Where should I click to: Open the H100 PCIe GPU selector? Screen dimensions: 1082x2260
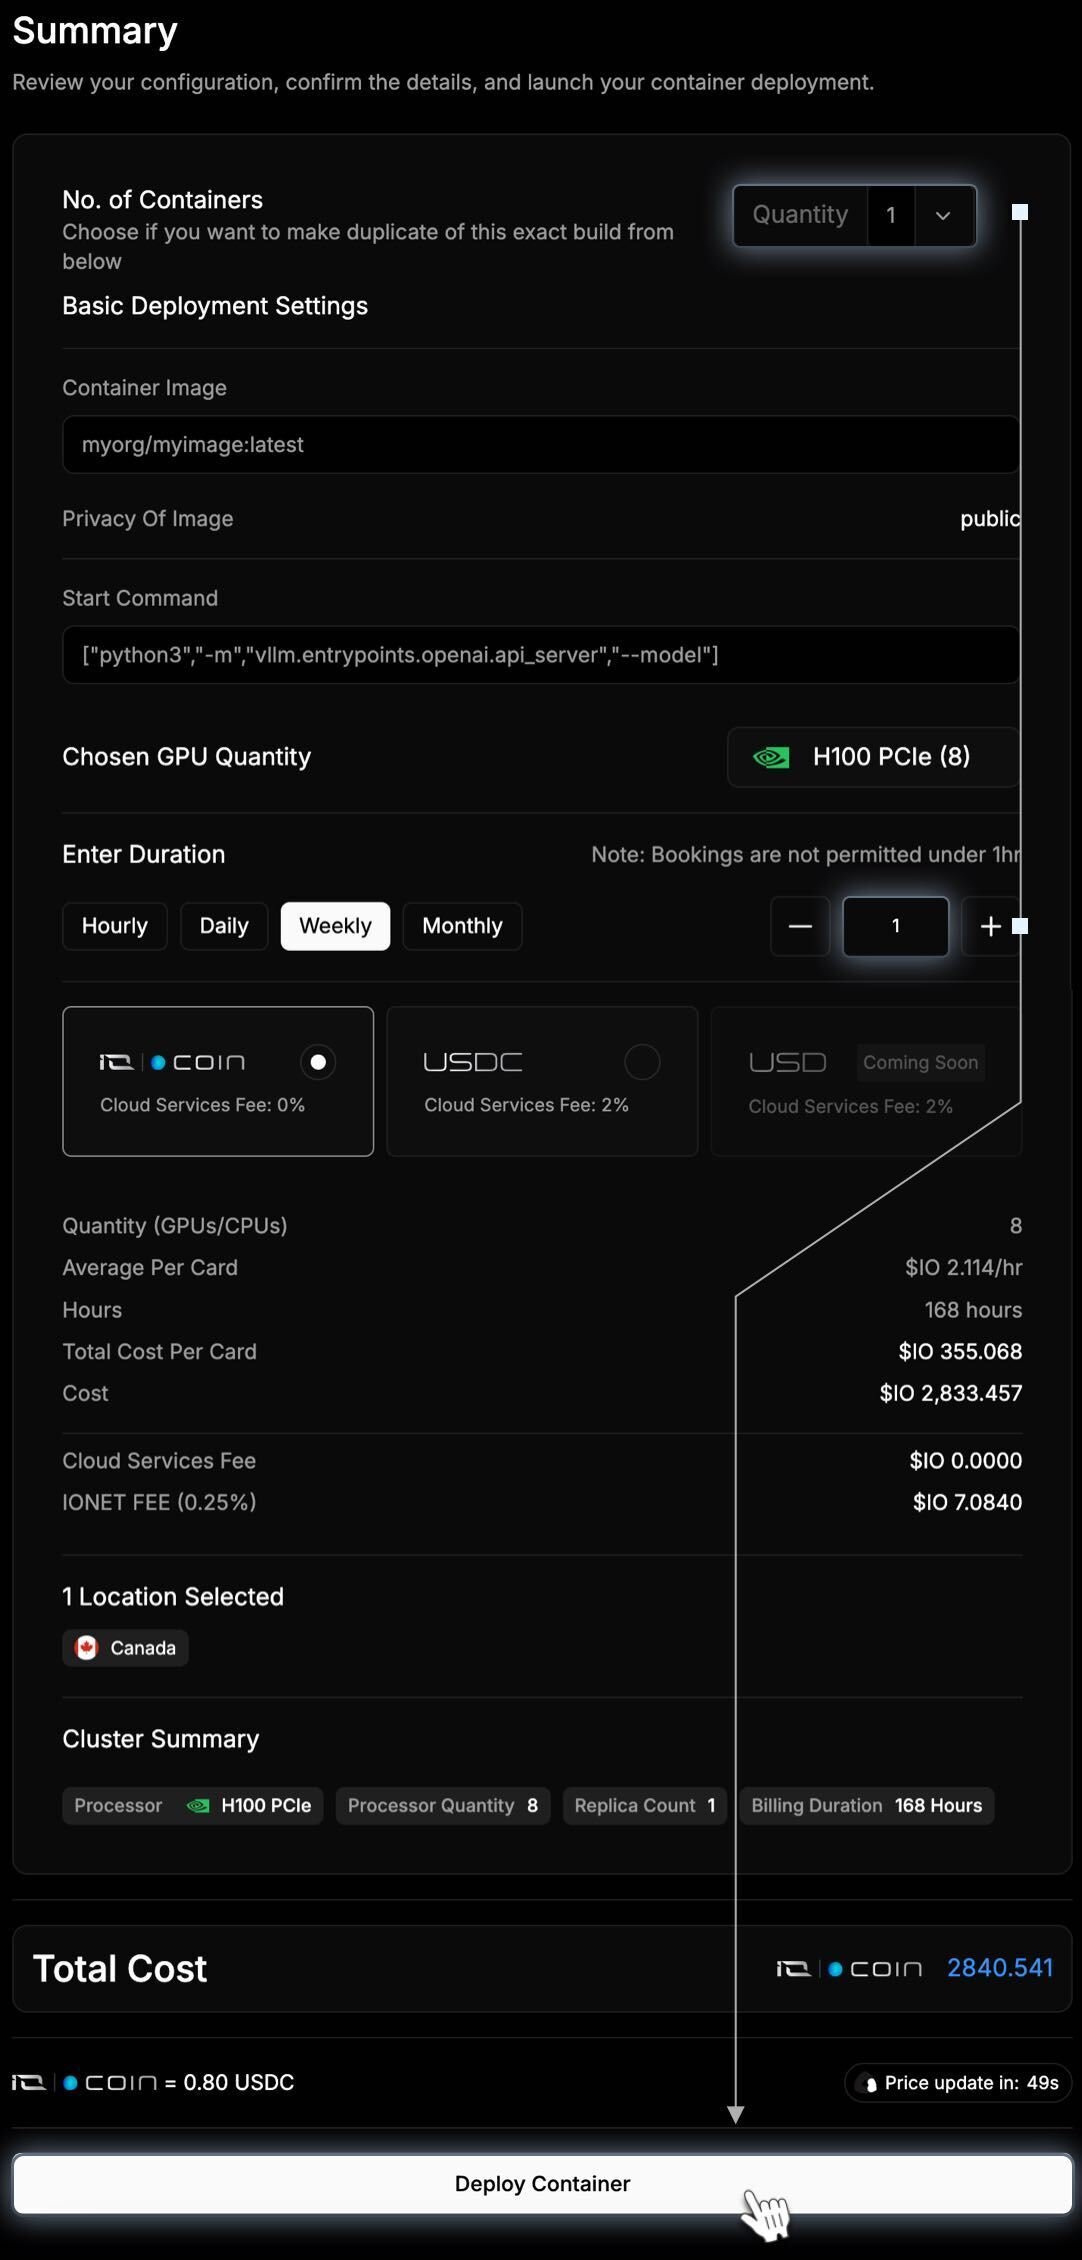point(873,757)
